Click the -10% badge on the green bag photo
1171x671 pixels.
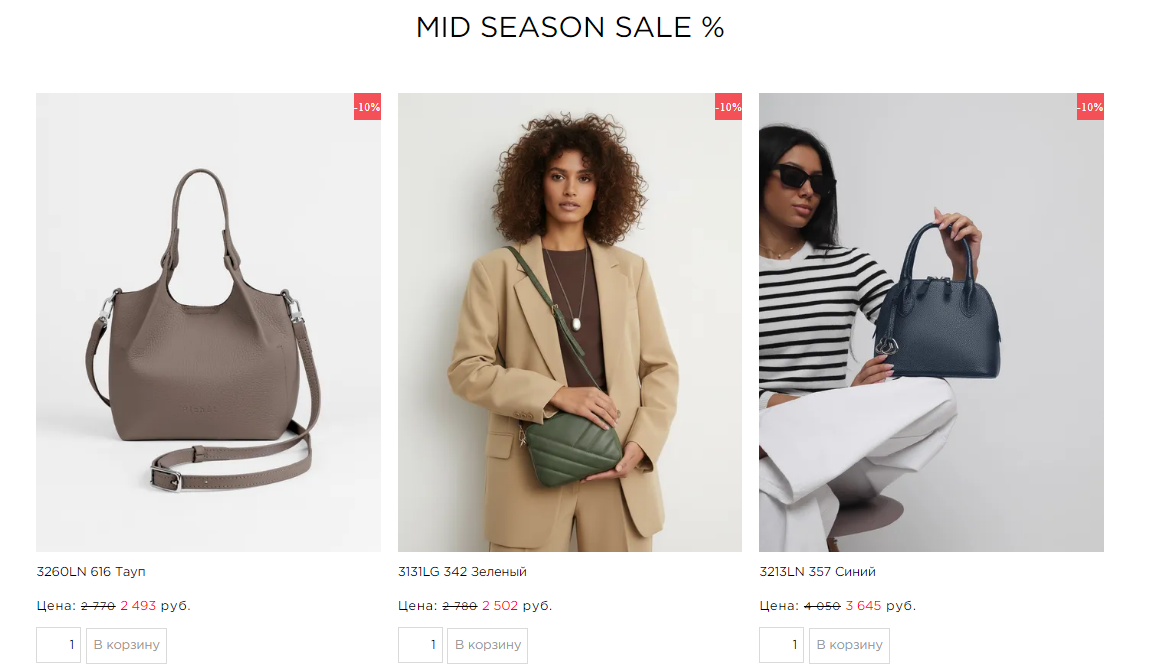pos(728,107)
